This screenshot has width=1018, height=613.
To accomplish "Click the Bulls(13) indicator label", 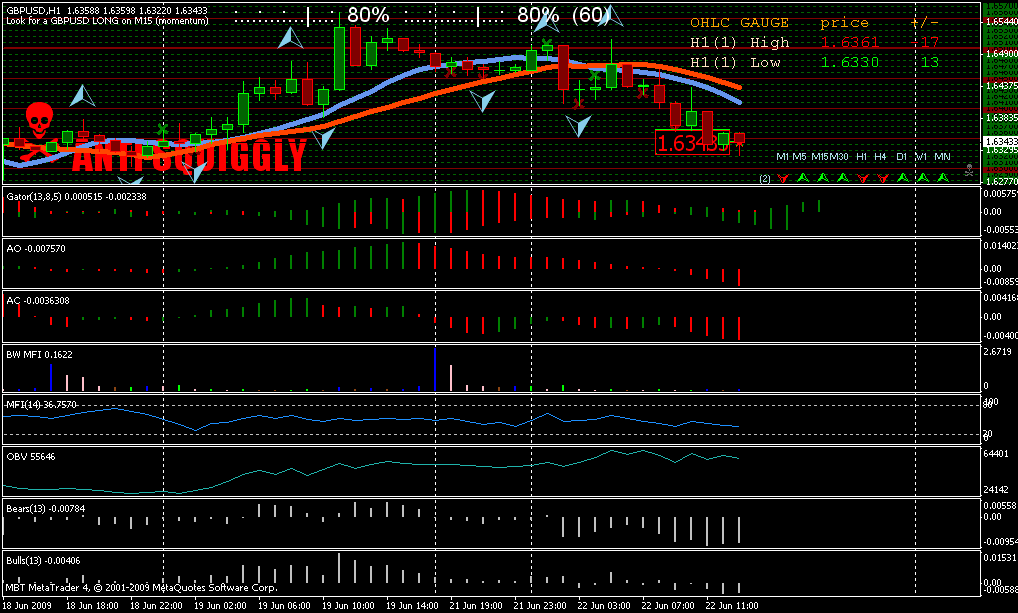I will [43, 560].
